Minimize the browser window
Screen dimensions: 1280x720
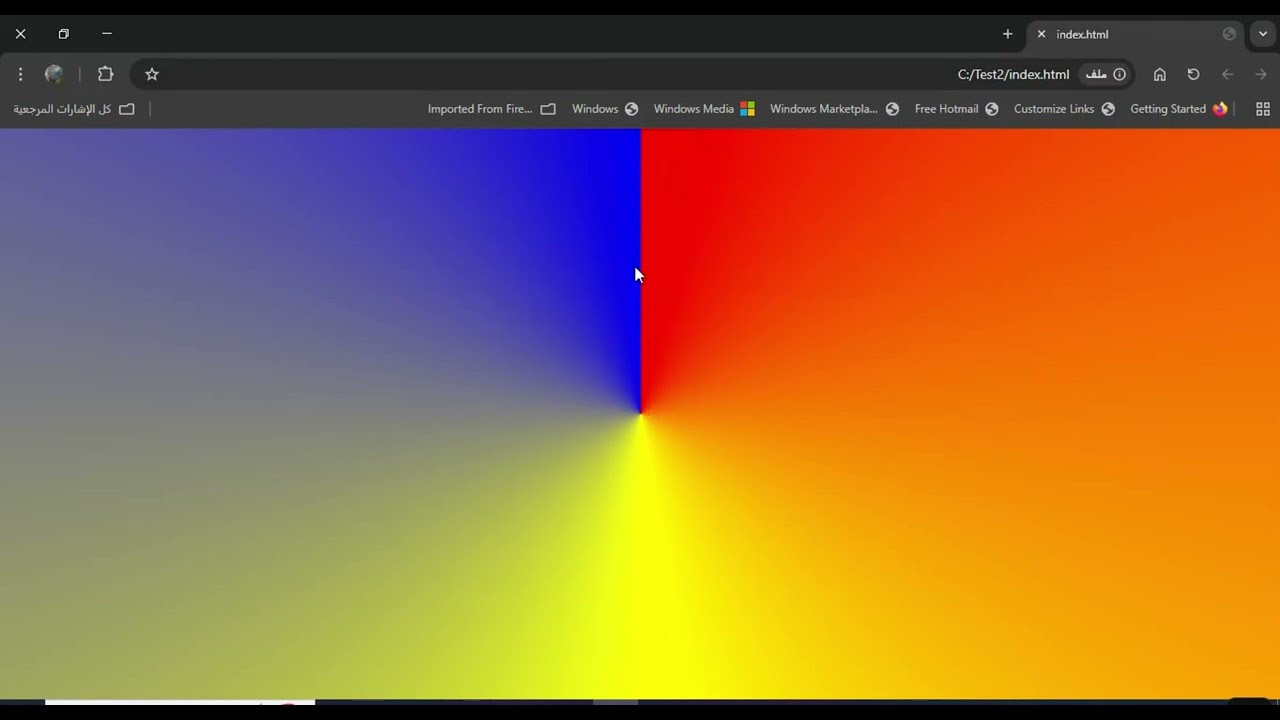click(107, 34)
